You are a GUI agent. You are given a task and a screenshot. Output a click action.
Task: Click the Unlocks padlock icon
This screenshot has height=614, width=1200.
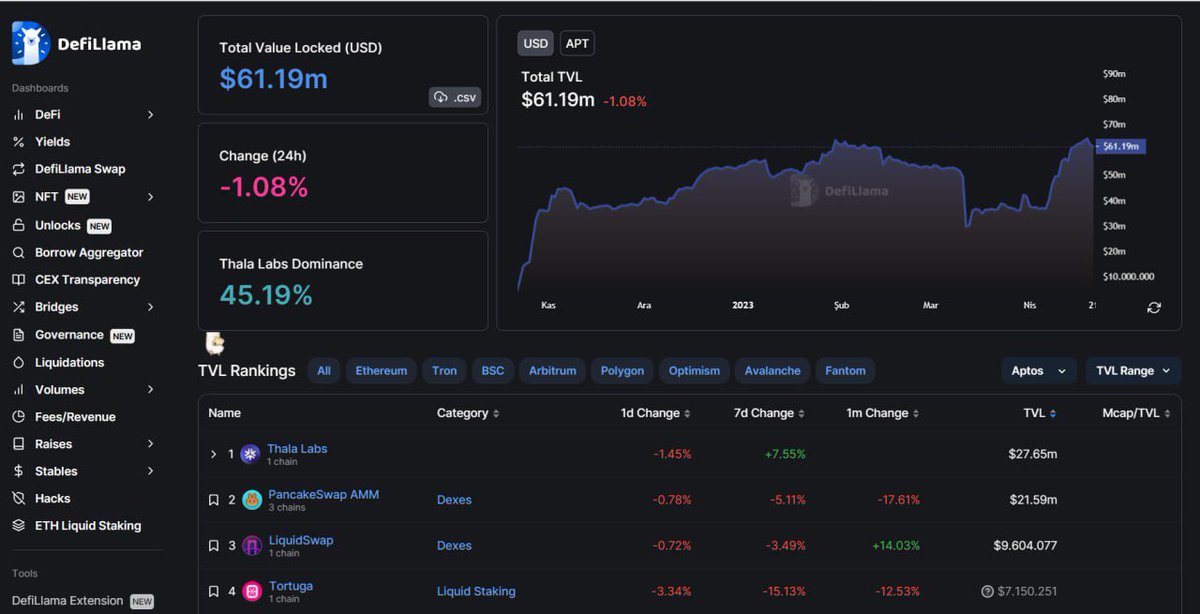(x=18, y=225)
